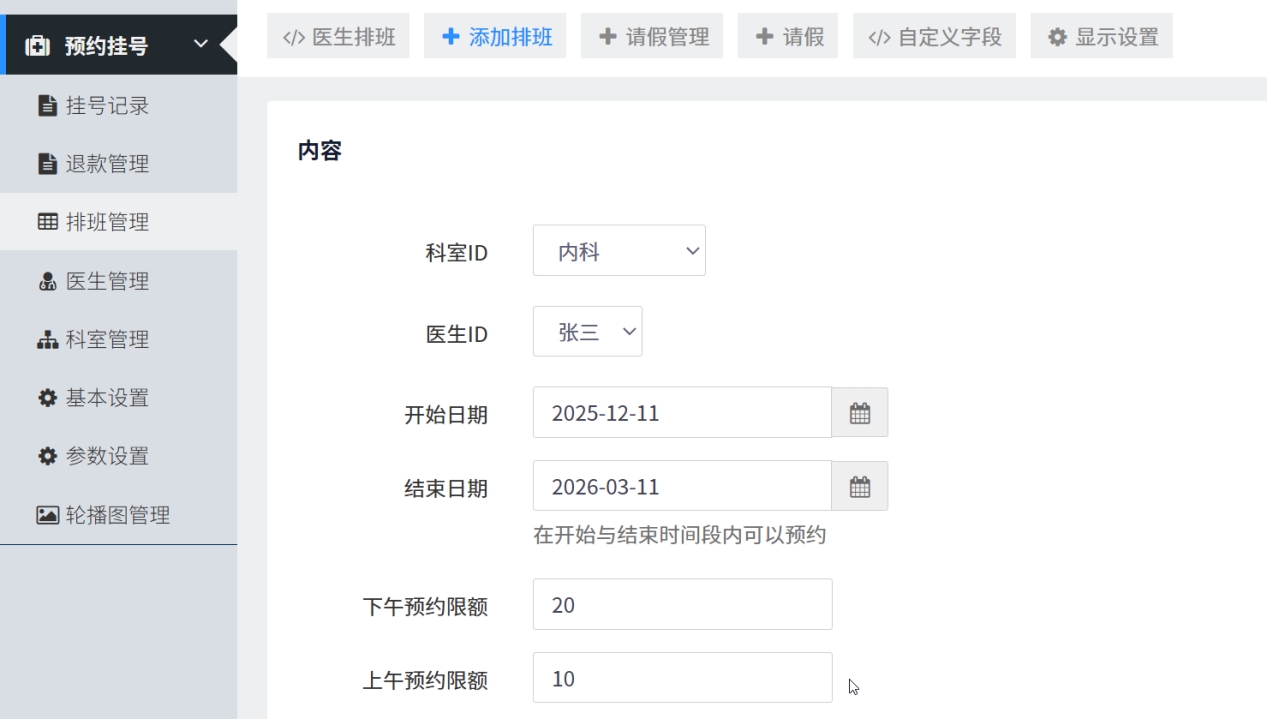
Task: Click the 请假 button
Action: coord(789,37)
